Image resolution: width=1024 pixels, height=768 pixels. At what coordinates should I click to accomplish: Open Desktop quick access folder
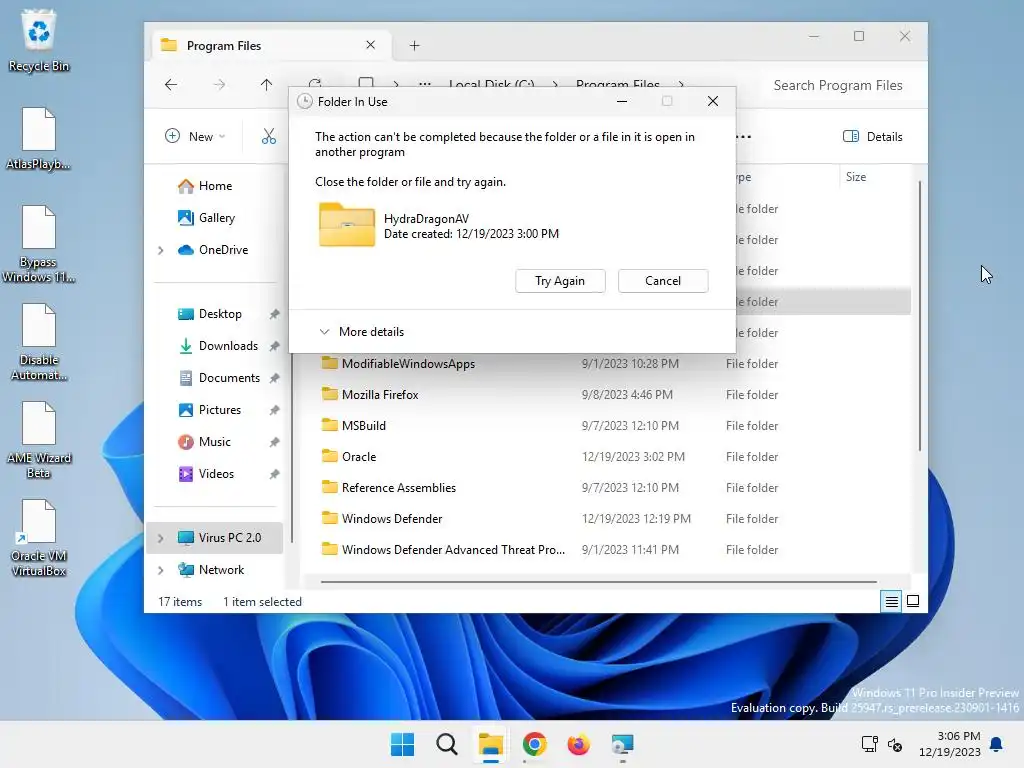(x=210, y=314)
